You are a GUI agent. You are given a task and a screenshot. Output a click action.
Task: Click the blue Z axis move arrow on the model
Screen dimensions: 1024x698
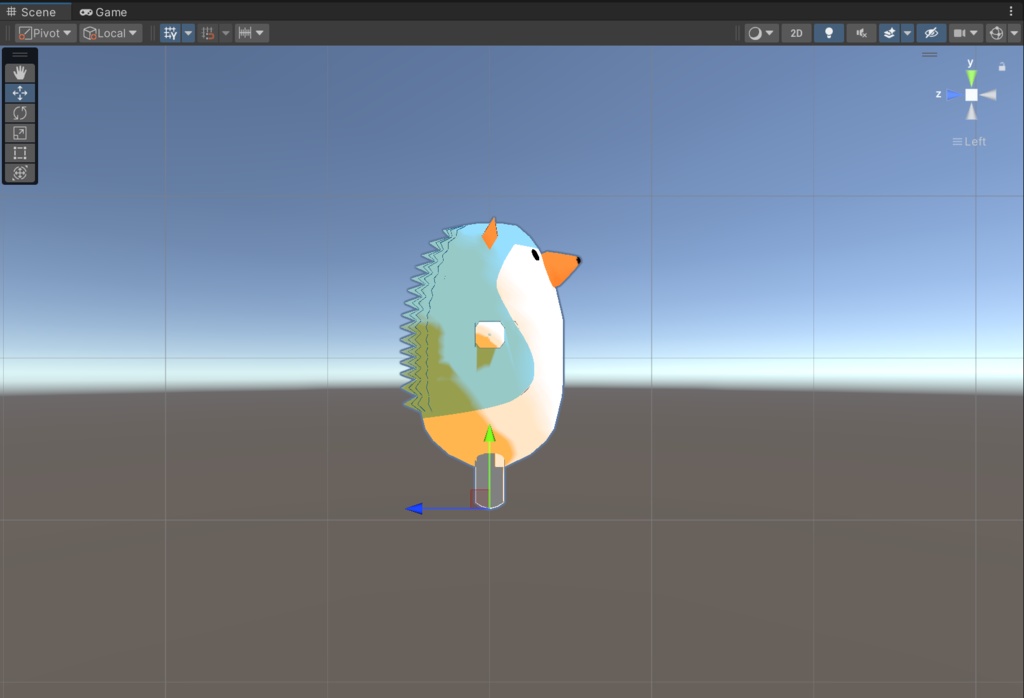(x=414, y=508)
